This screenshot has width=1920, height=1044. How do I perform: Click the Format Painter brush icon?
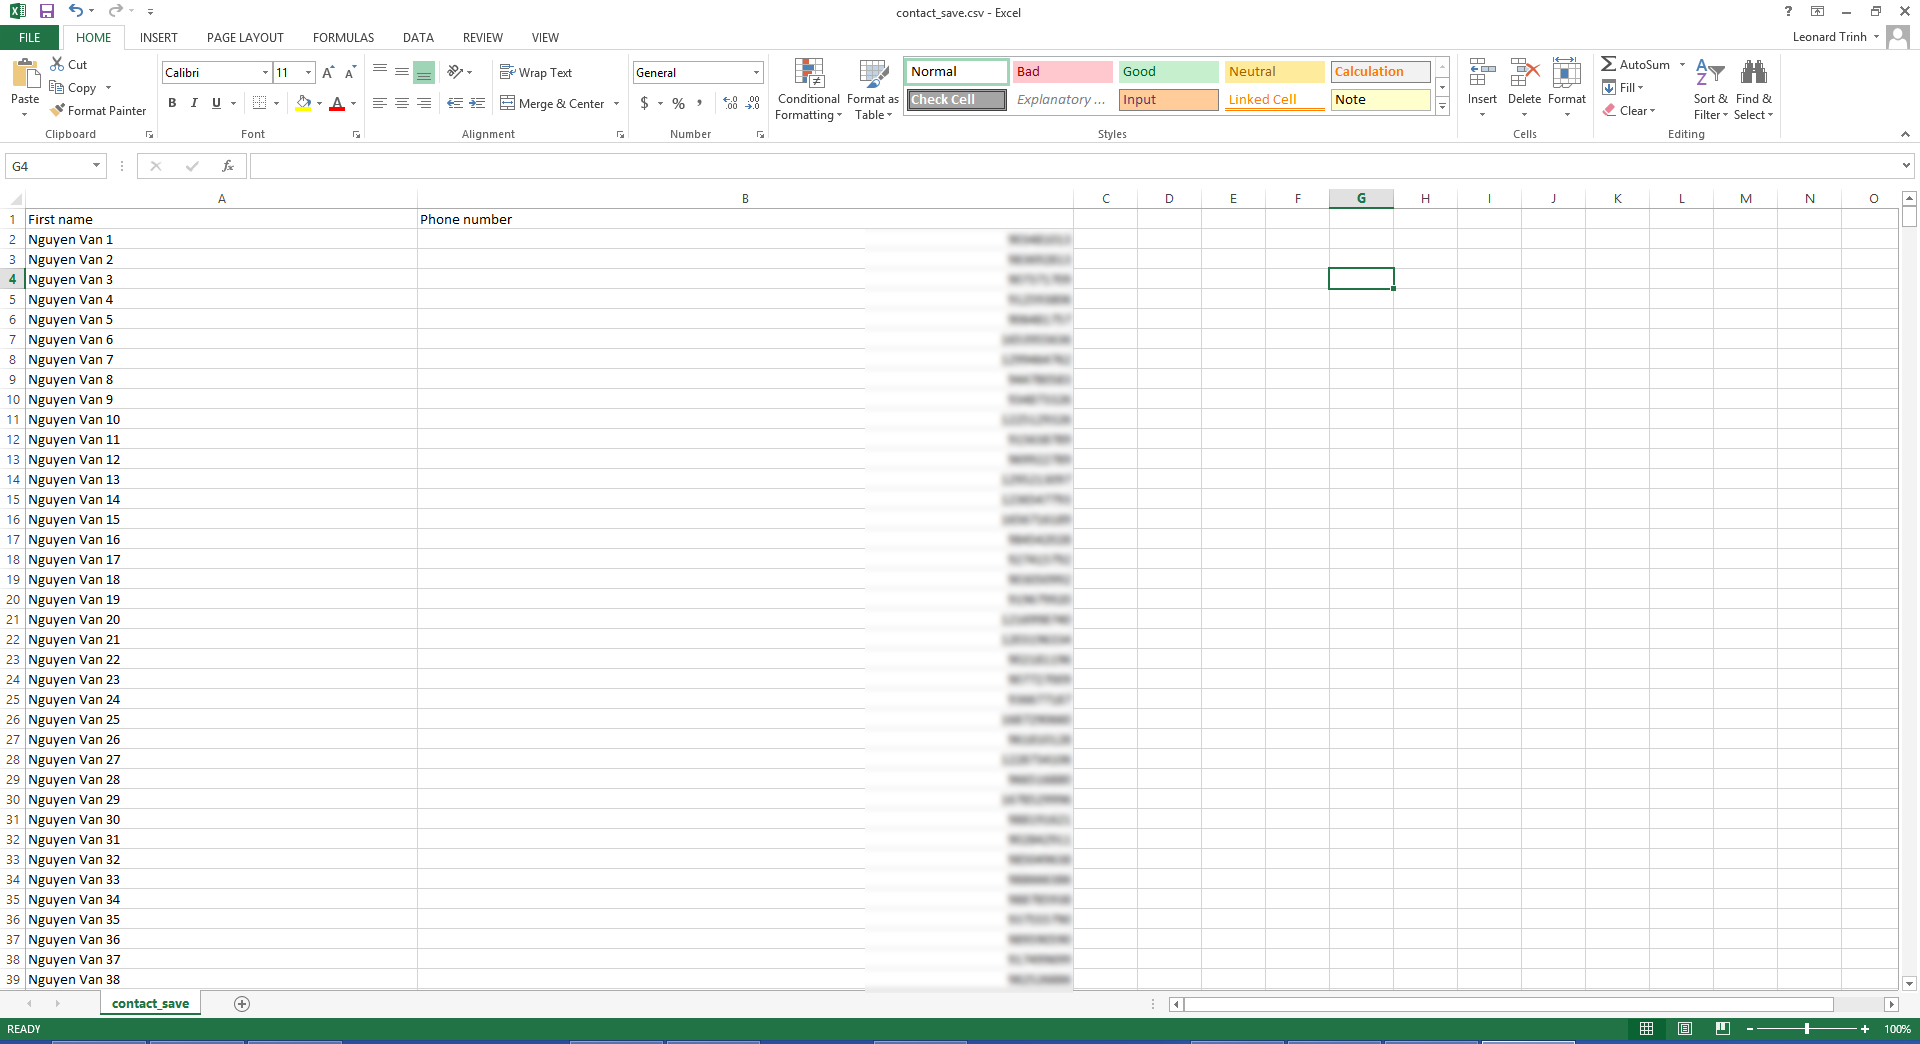58,110
